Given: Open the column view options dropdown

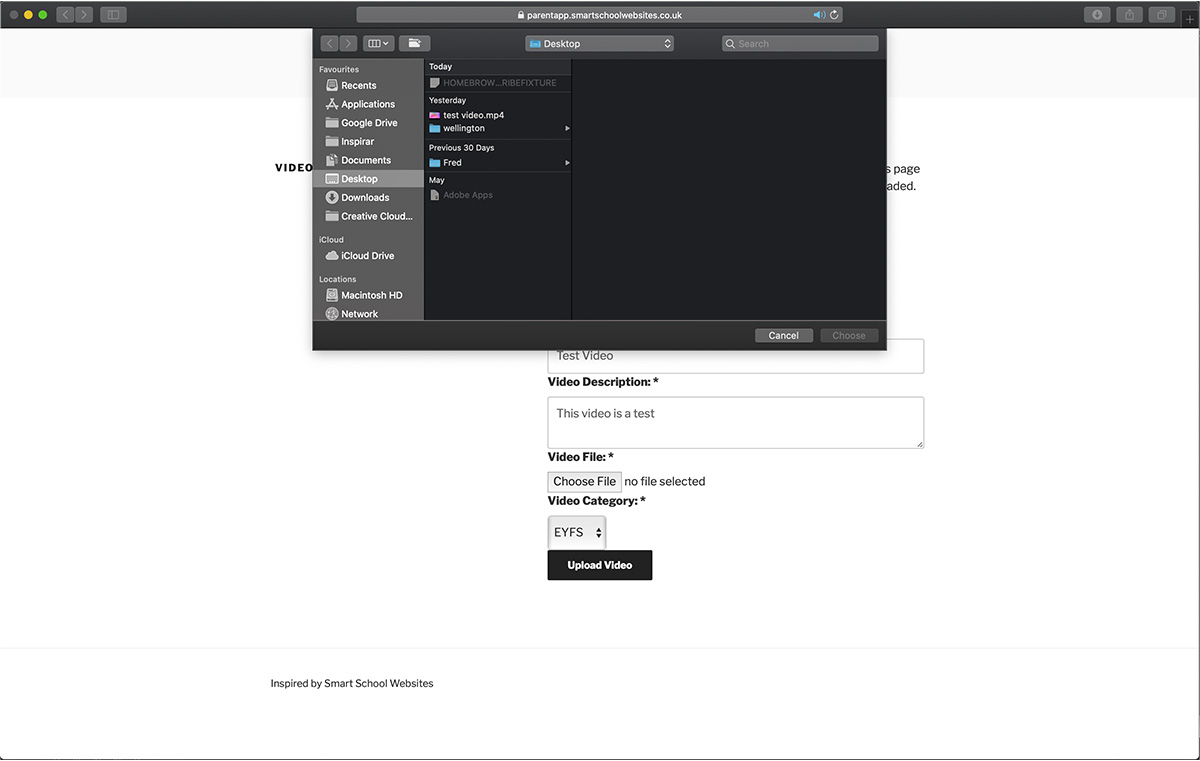Looking at the screenshot, I should [x=378, y=43].
